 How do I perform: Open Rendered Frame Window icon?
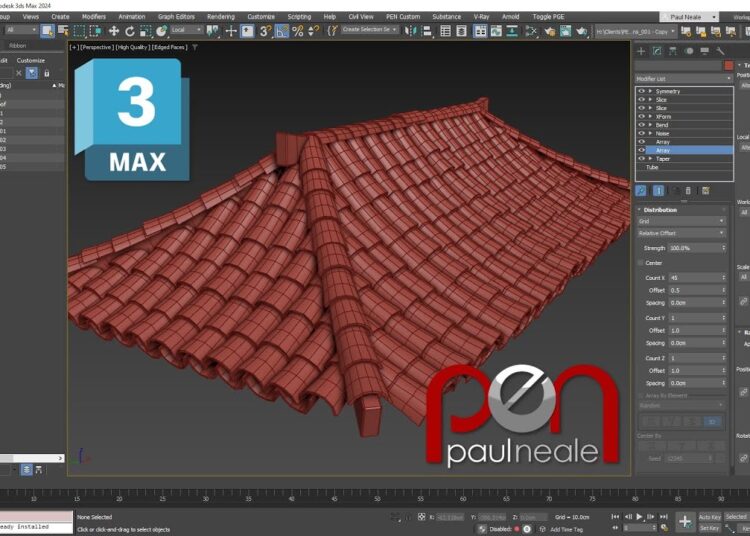[x=565, y=31]
